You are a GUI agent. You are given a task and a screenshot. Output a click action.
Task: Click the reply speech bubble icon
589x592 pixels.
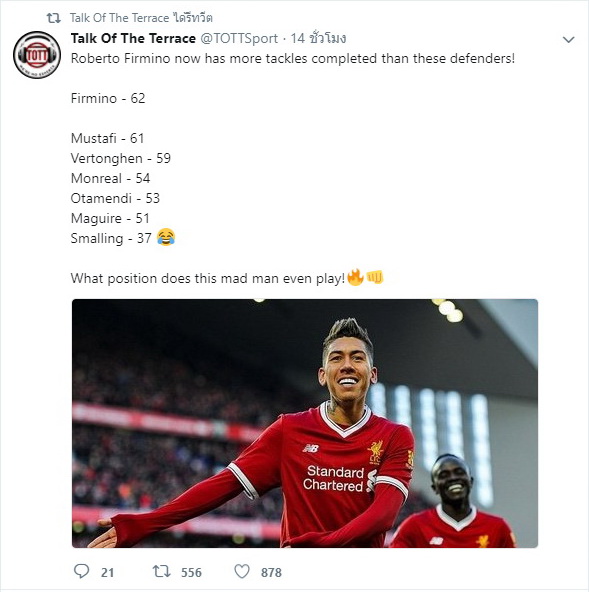coord(81,571)
